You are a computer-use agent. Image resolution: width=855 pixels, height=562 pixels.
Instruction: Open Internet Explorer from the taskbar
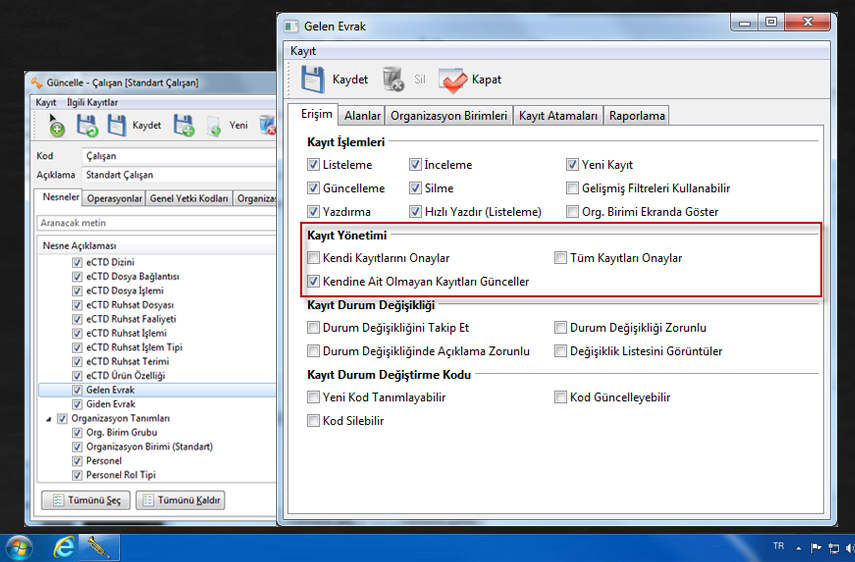[66, 547]
